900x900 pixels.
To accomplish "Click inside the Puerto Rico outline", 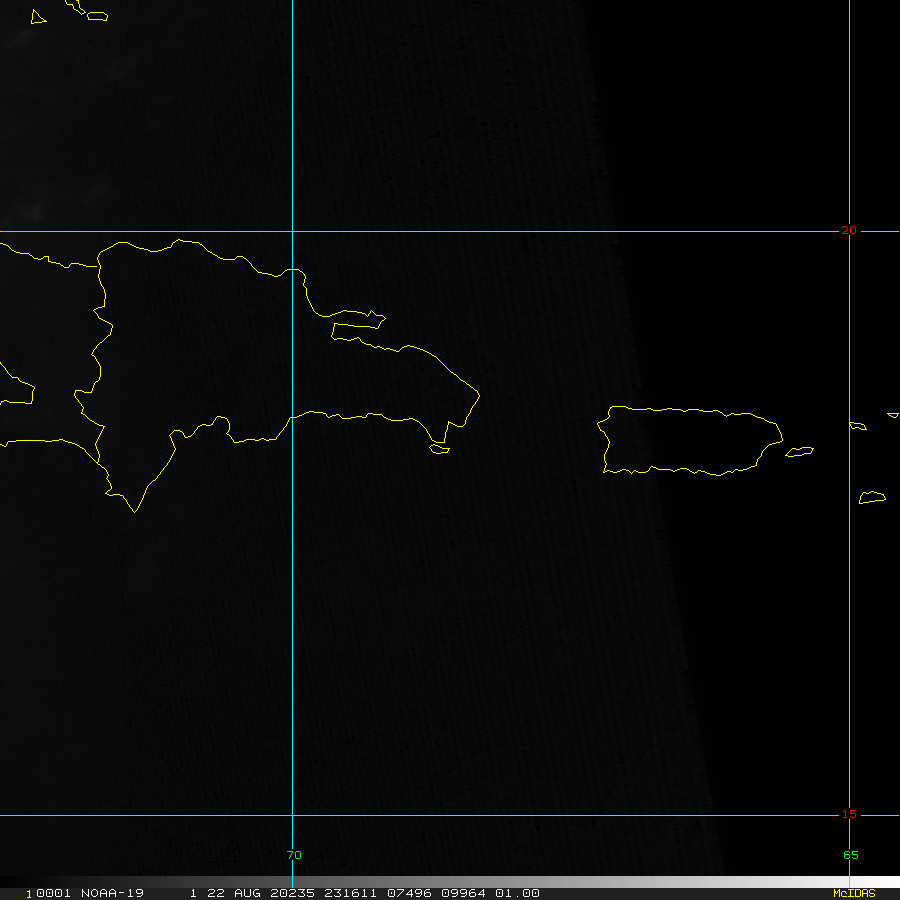I will point(690,440).
